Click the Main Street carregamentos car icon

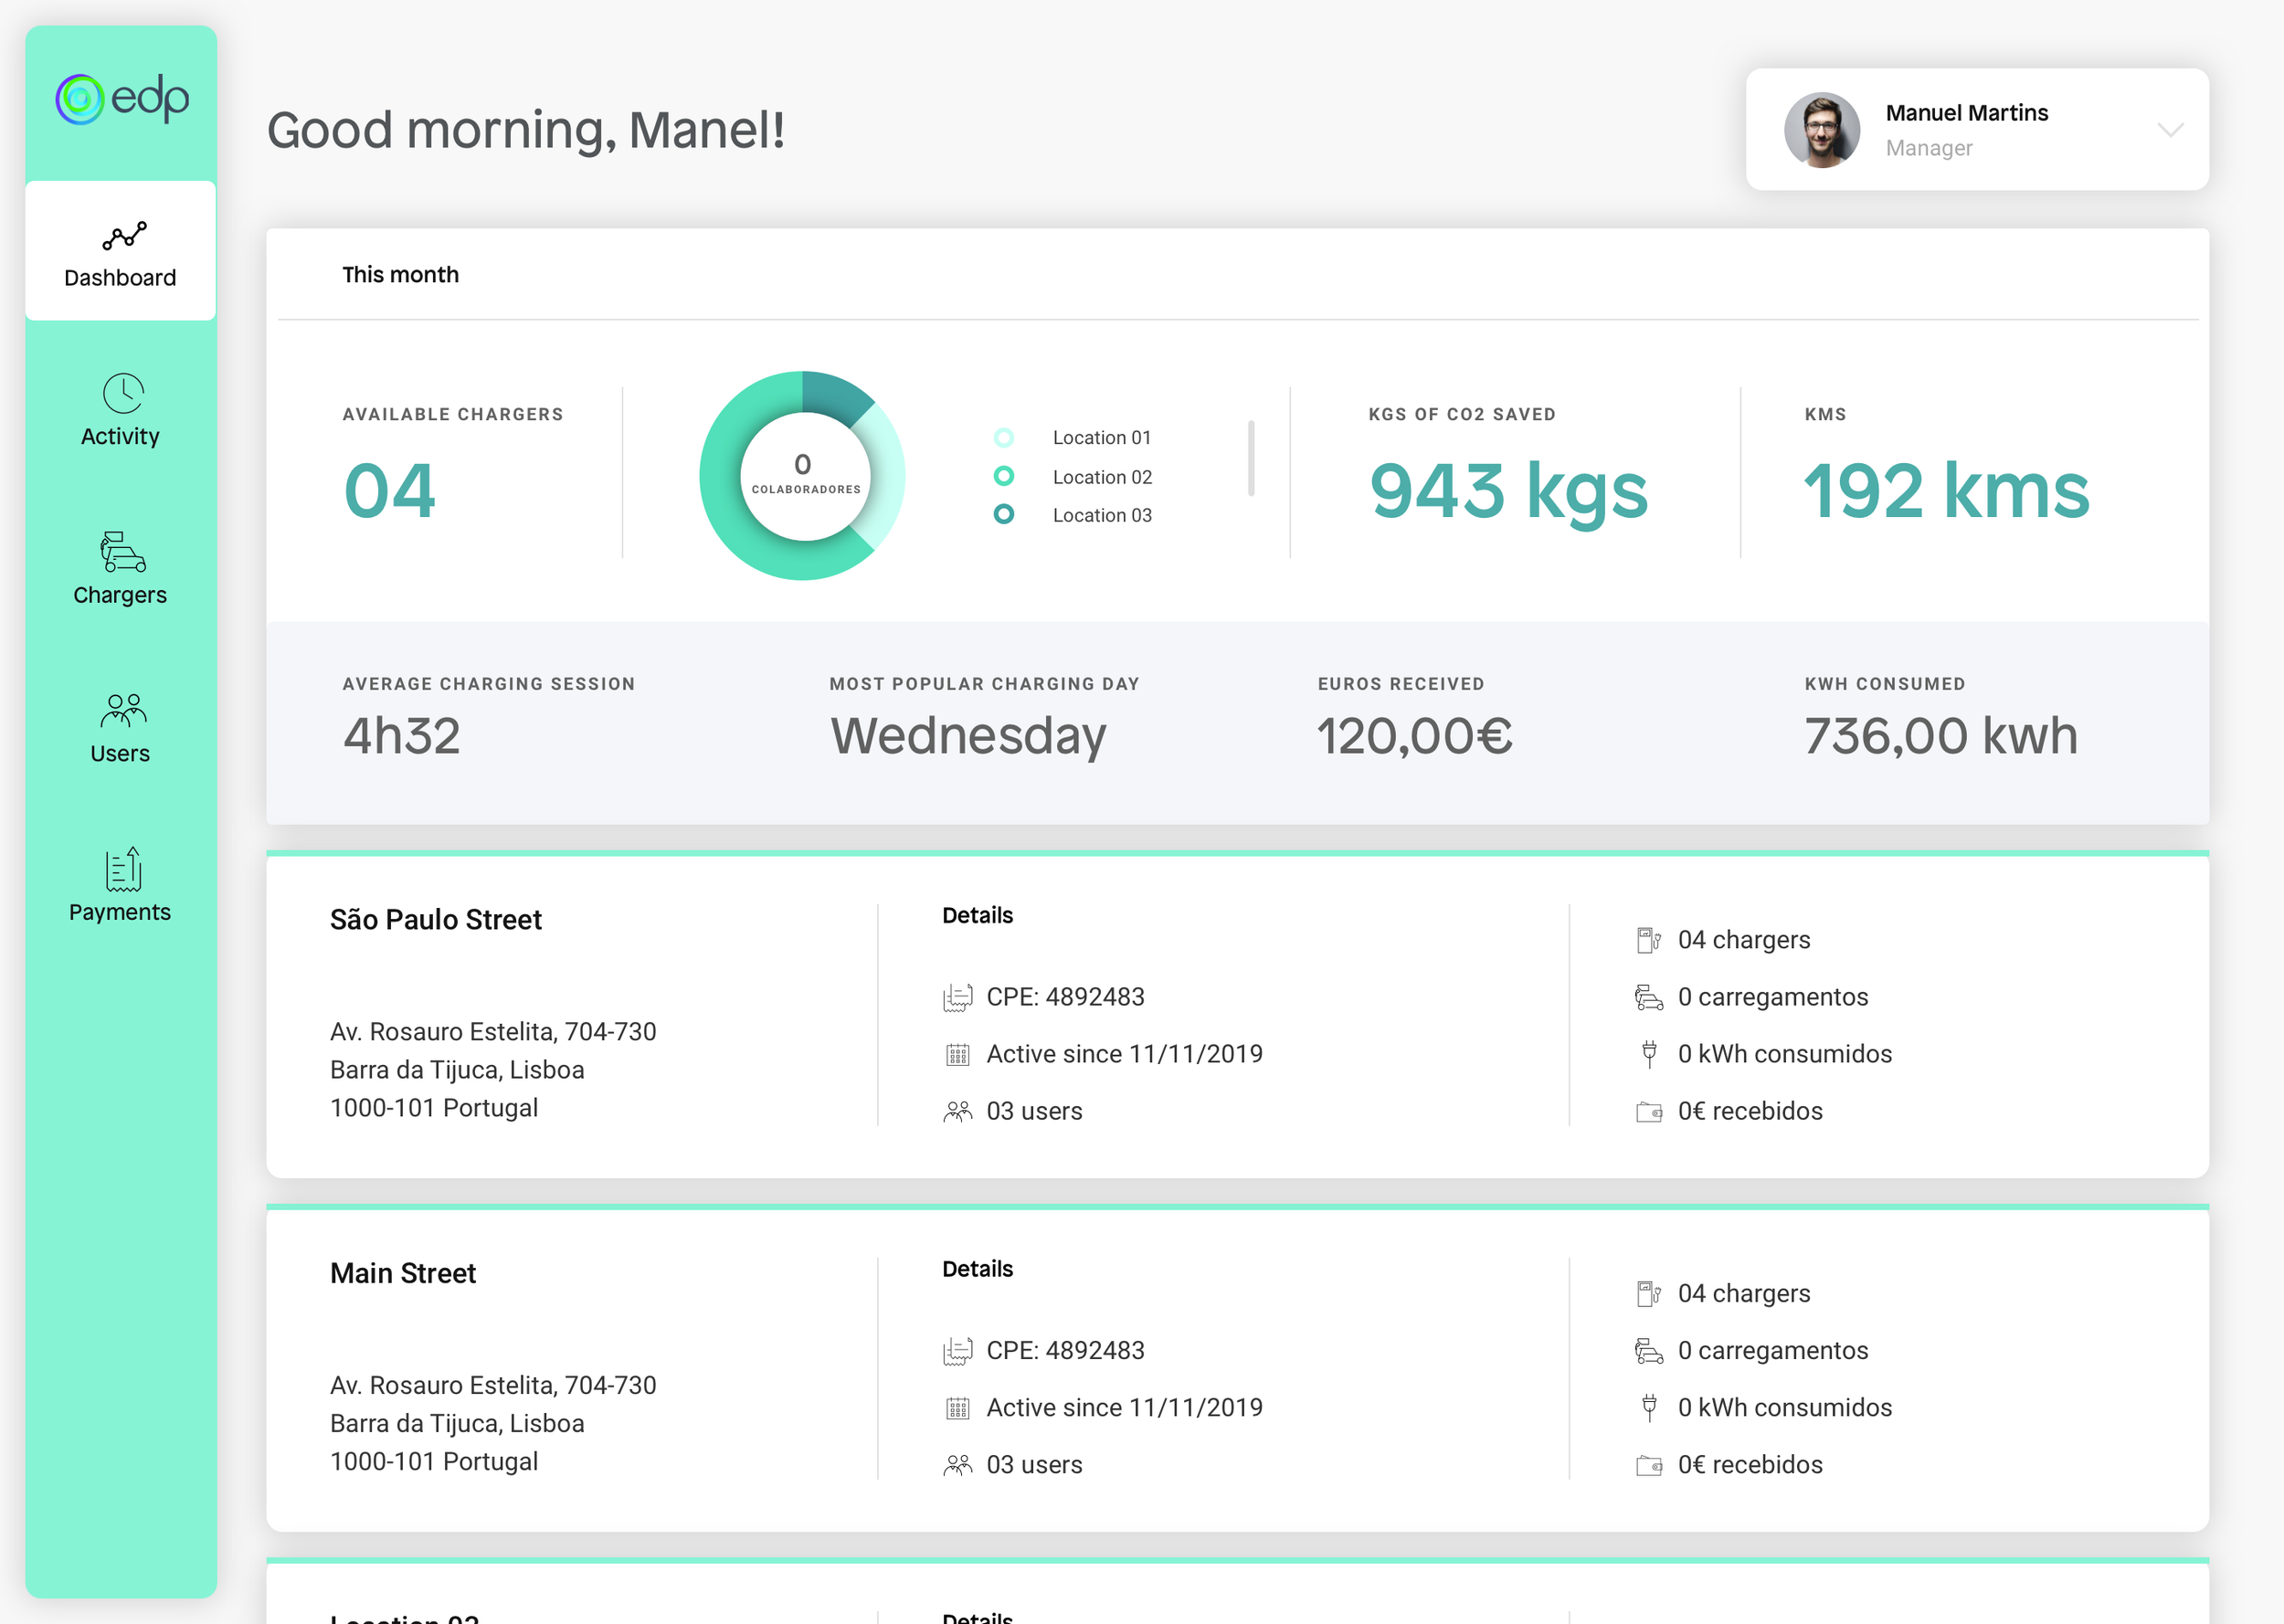[x=1649, y=1352]
